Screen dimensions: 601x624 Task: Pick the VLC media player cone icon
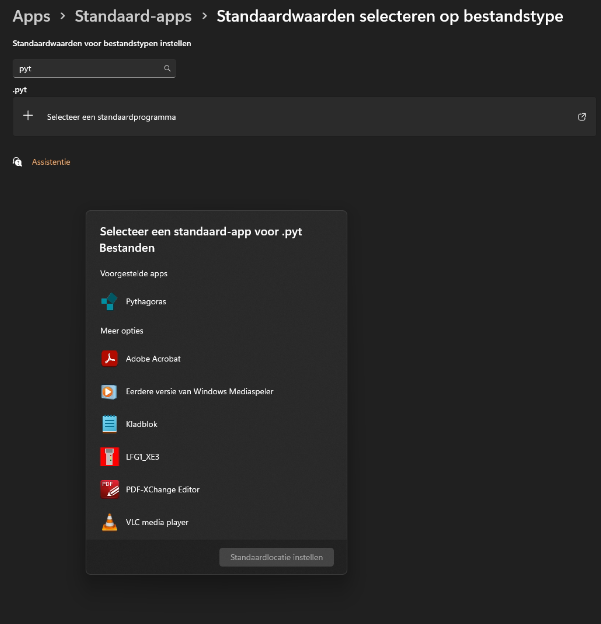(109, 522)
